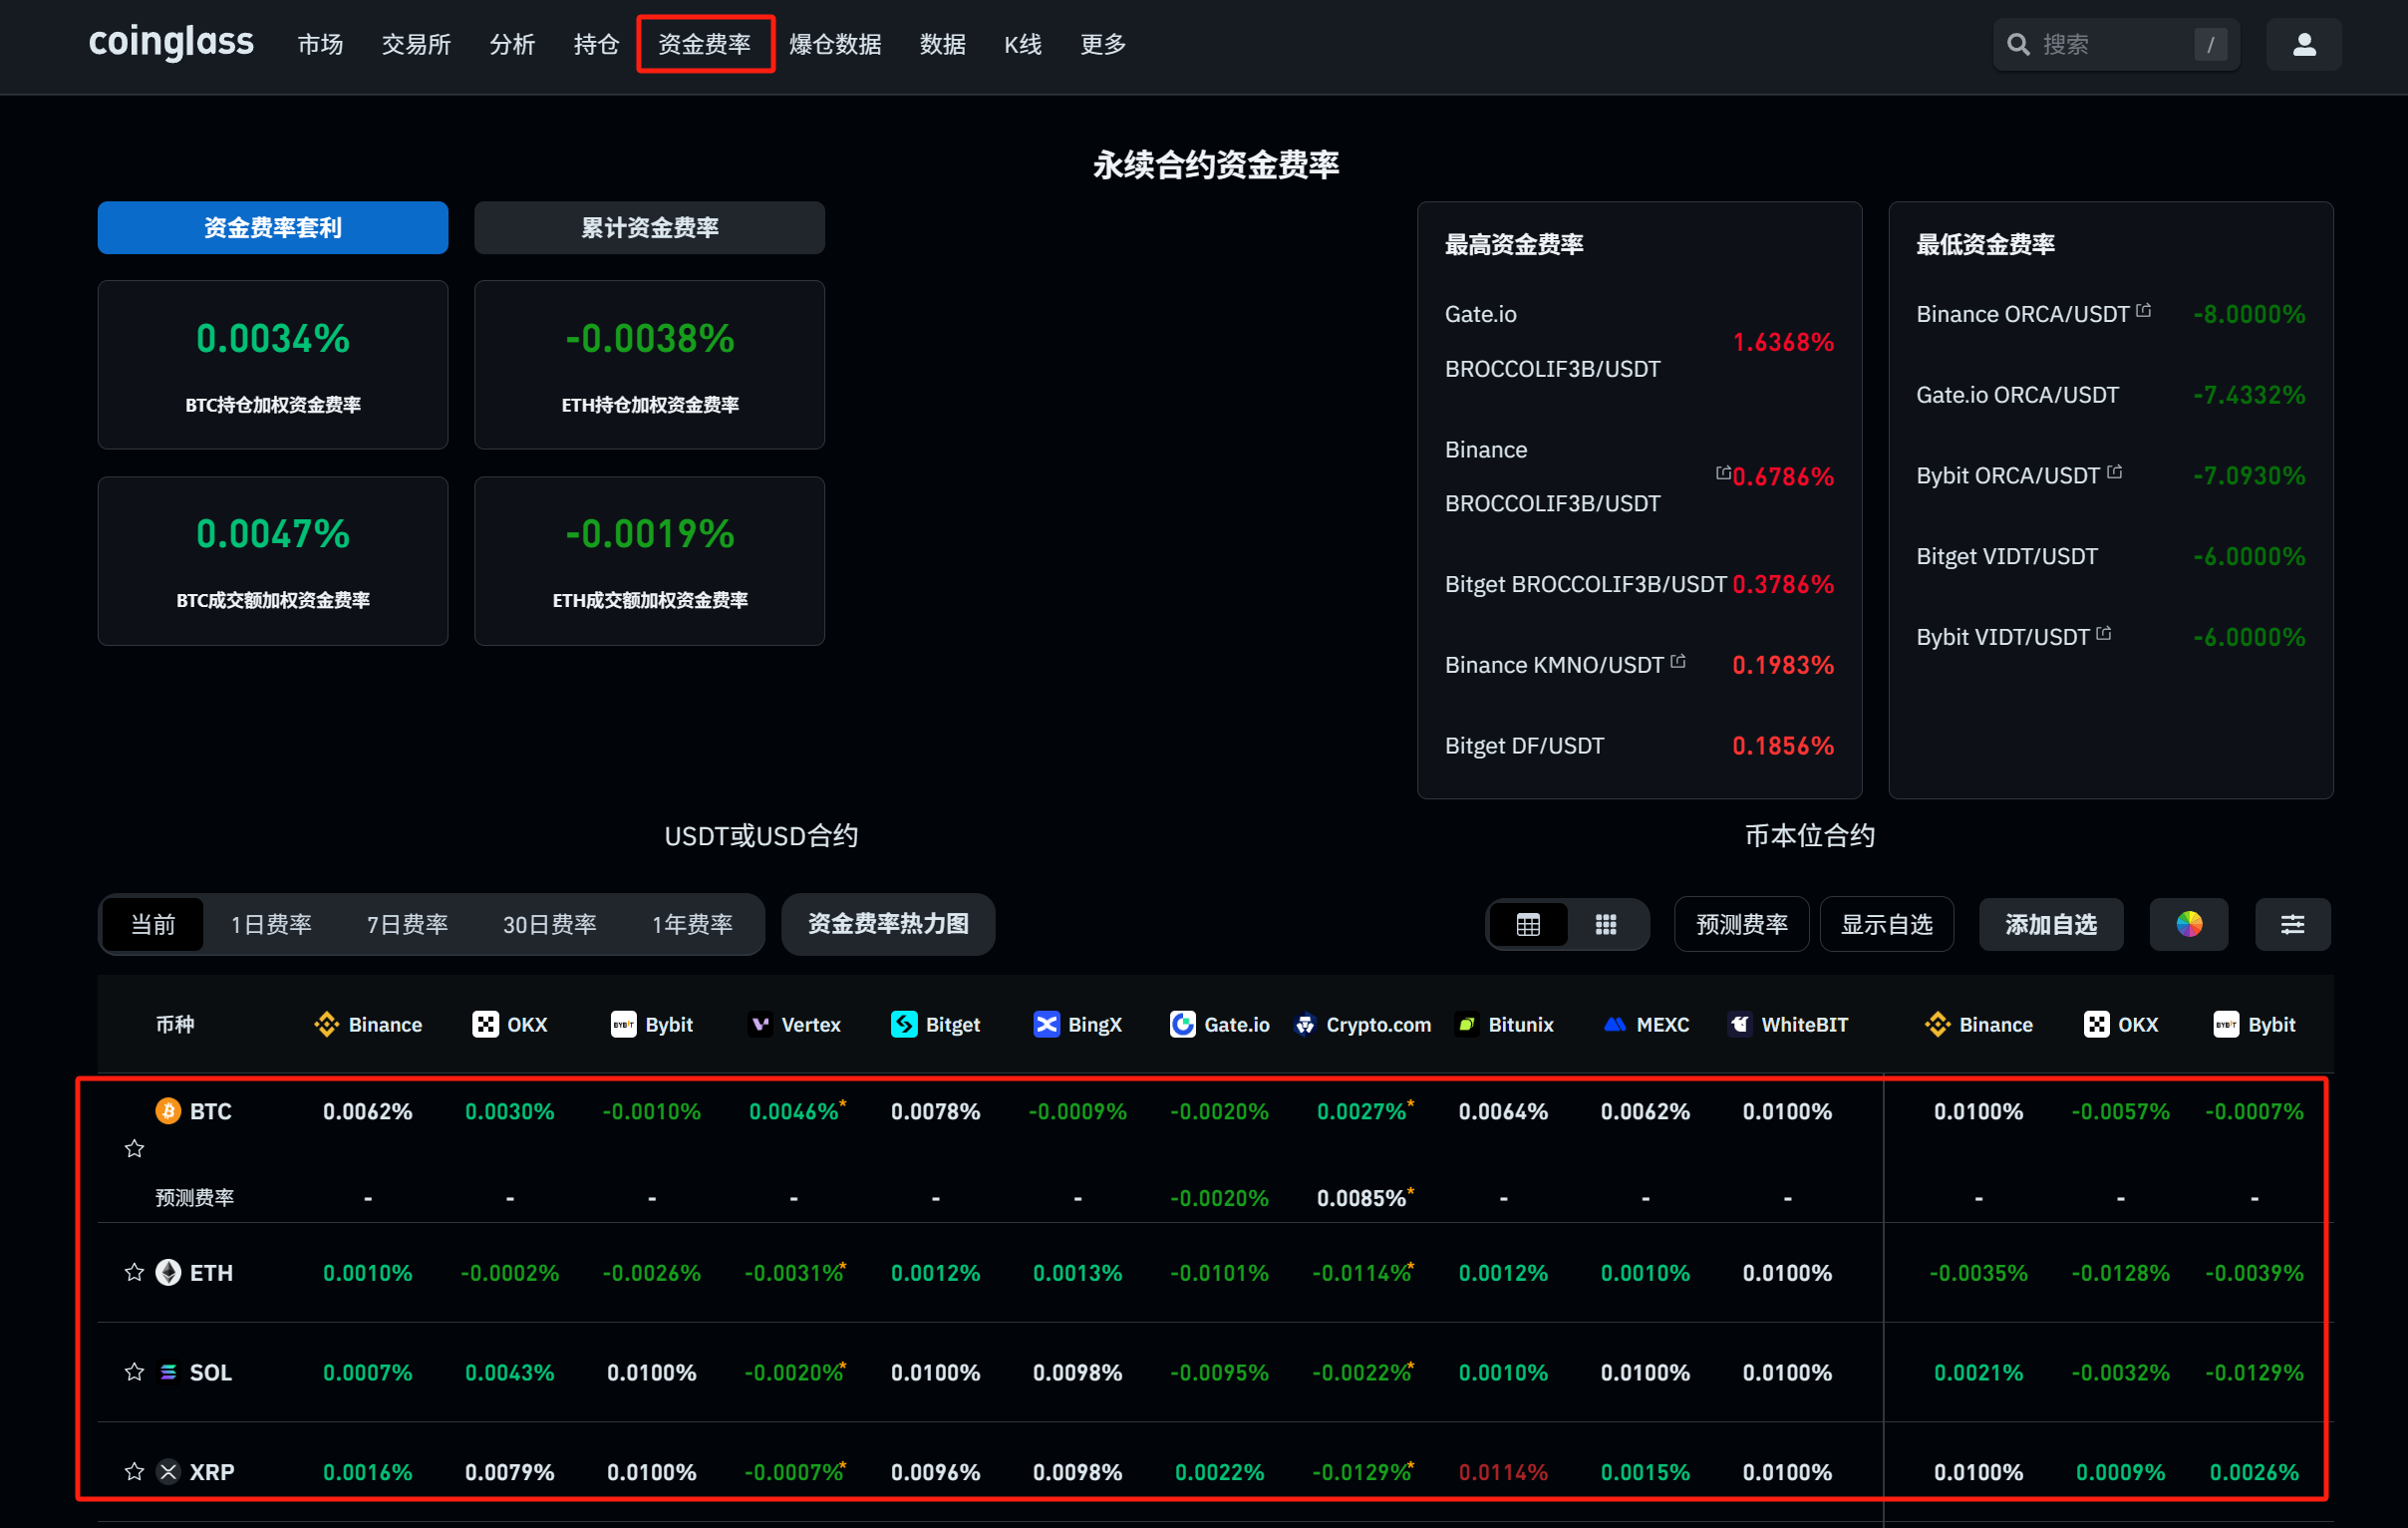Select the 累计资金费率 tab
This screenshot has width=2408, height=1528.
[649, 228]
